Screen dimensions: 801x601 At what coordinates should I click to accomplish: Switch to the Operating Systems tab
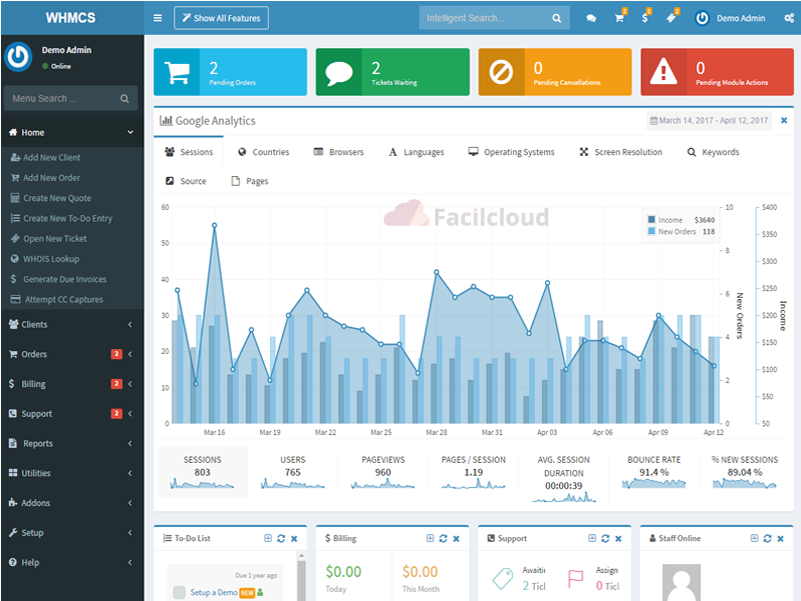511,152
